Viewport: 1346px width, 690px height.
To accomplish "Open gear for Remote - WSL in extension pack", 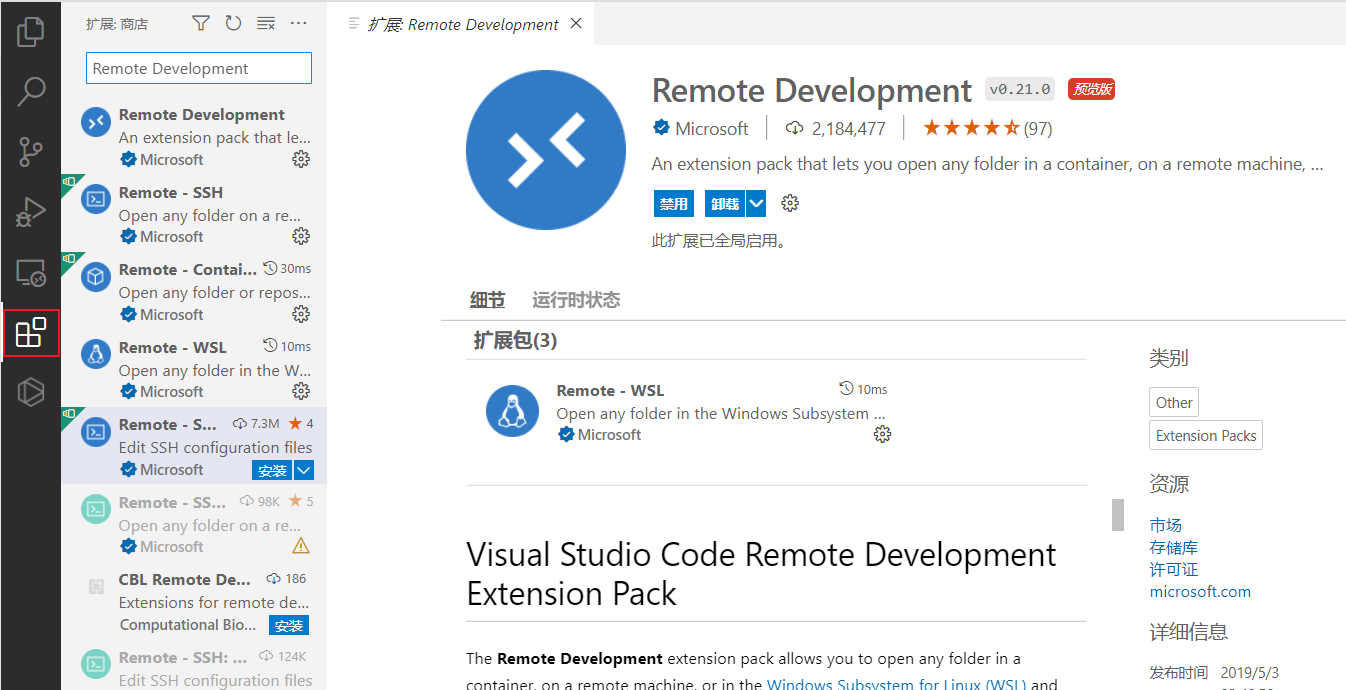I will pyautogui.click(x=882, y=434).
